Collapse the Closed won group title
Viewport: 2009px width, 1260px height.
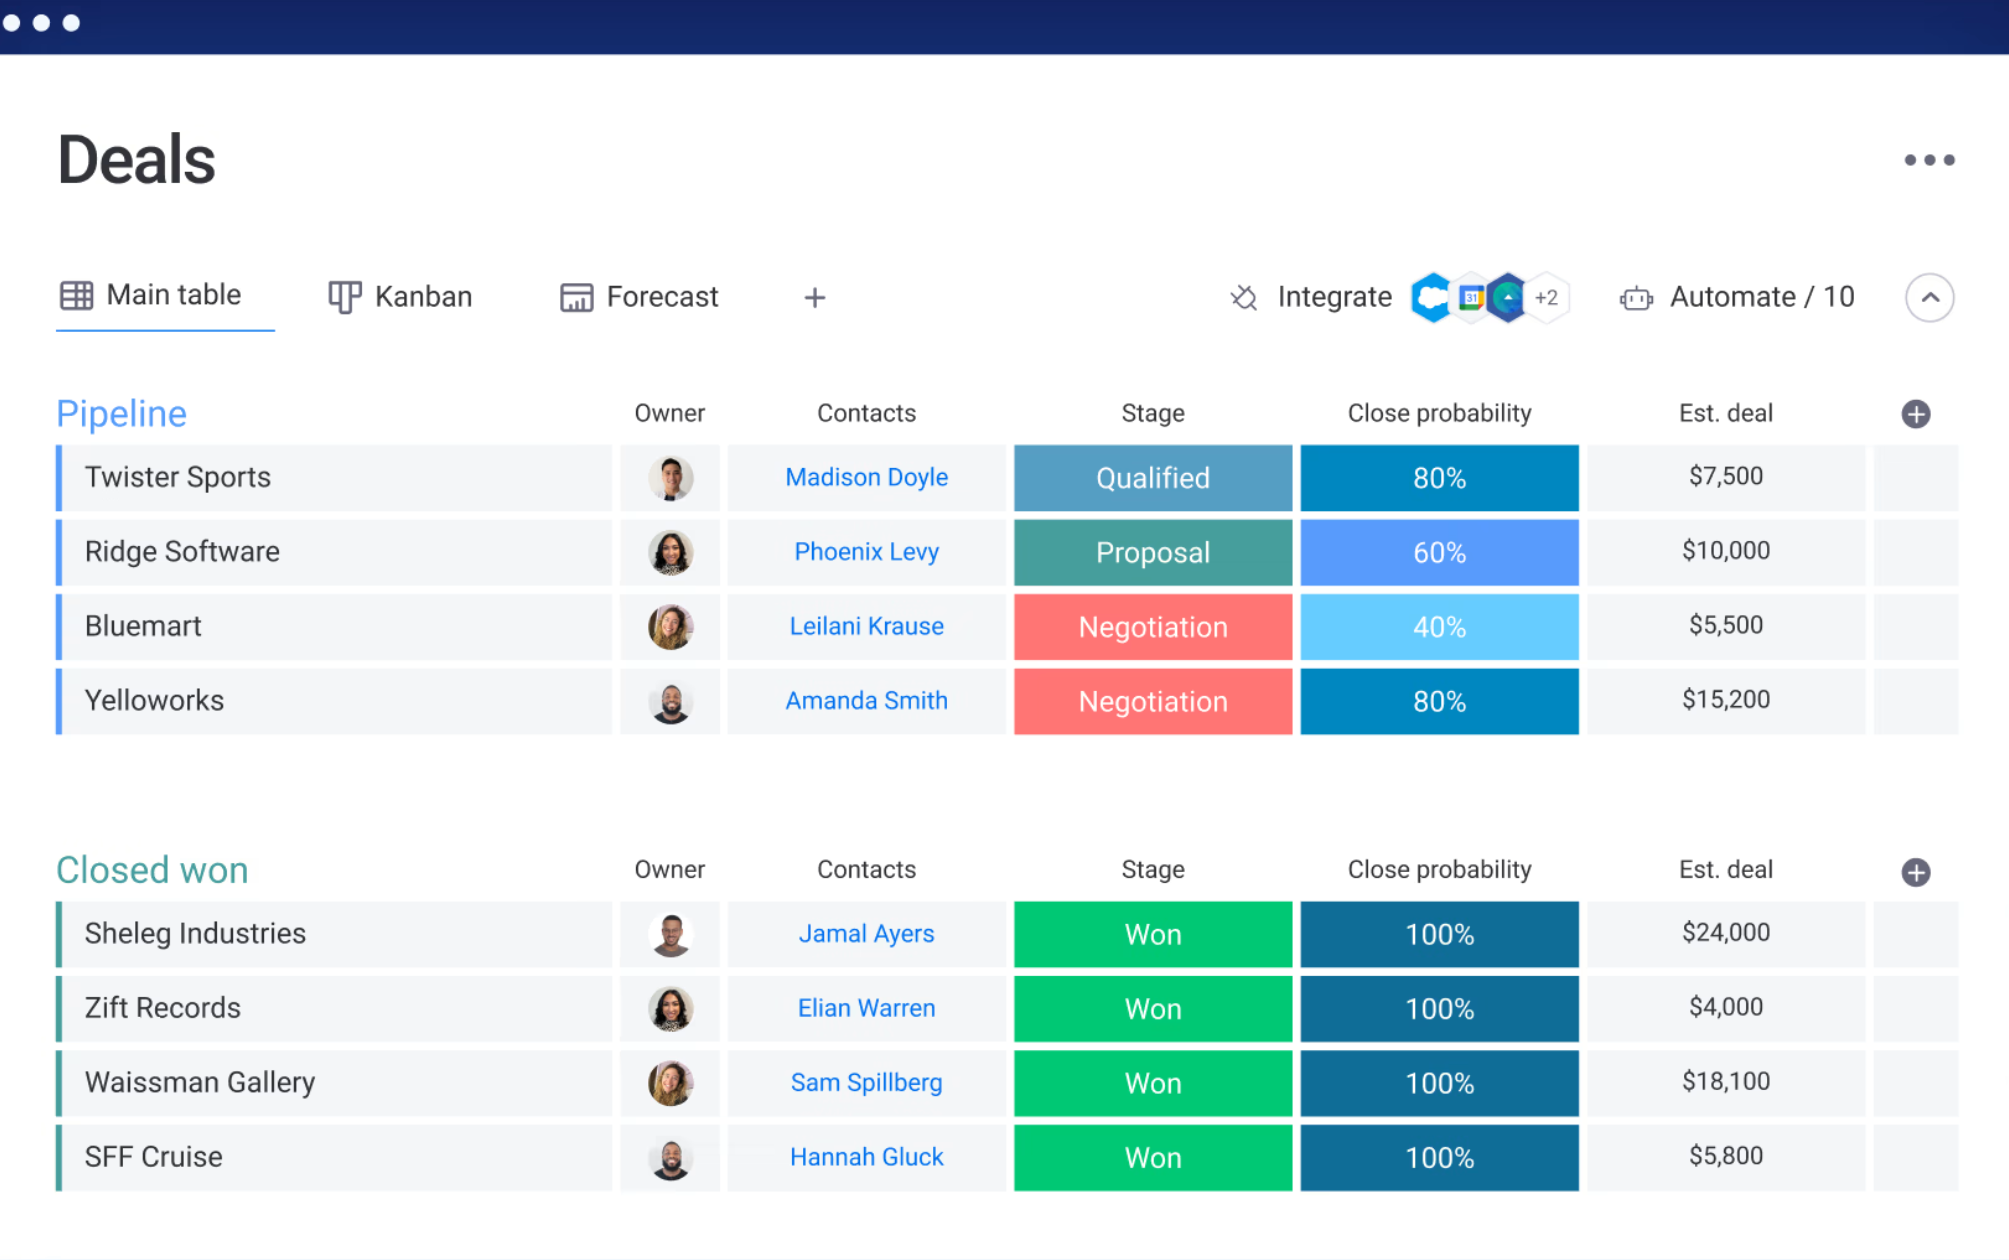pyautogui.click(x=152, y=870)
